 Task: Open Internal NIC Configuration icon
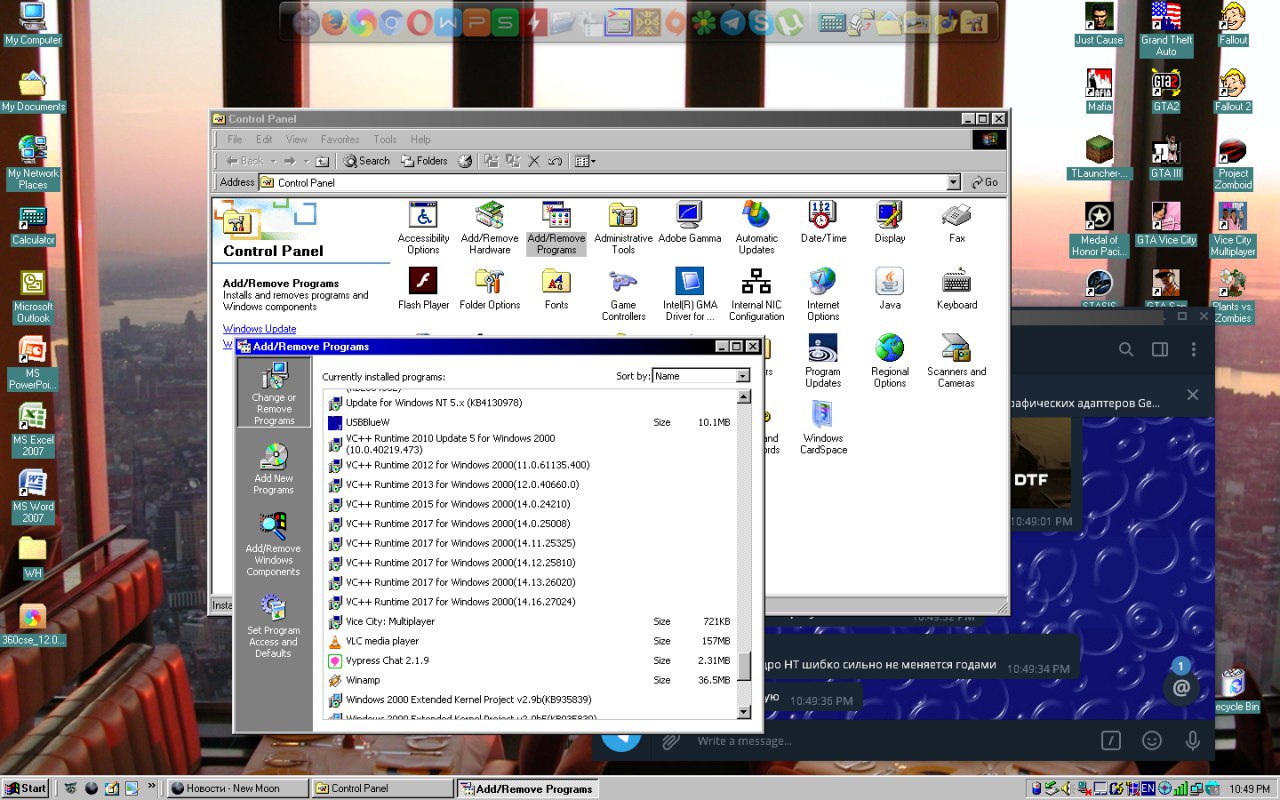click(x=756, y=294)
